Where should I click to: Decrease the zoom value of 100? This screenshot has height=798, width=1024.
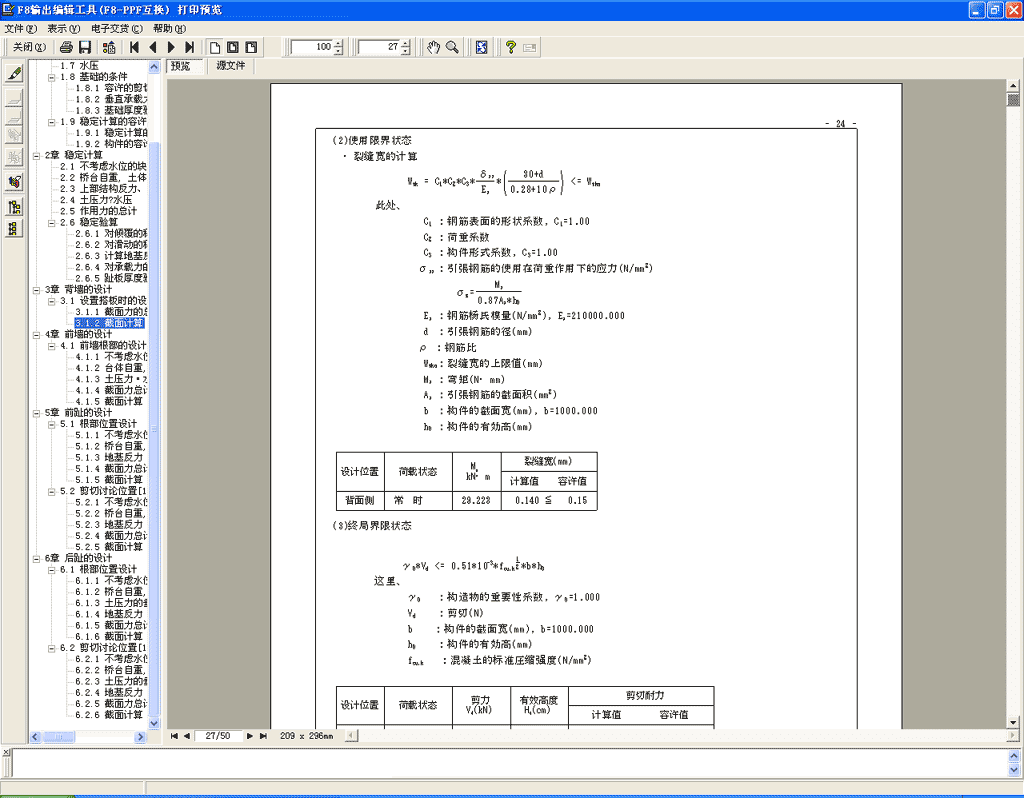338,51
